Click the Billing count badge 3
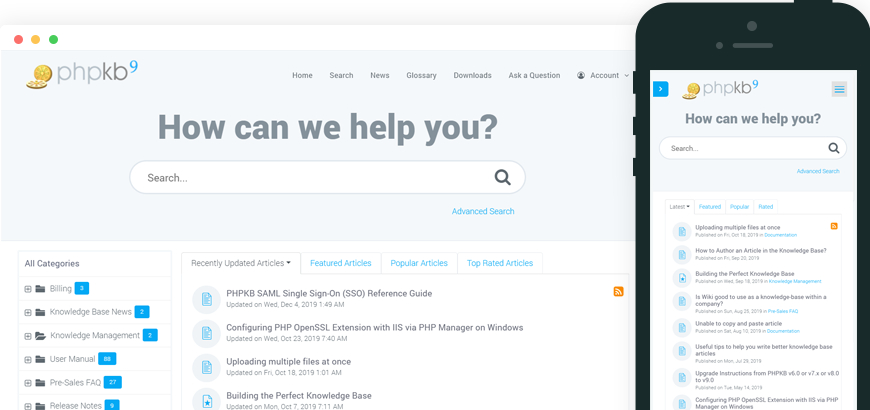This screenshot has width=870, height=410. [x=82, y=288]
